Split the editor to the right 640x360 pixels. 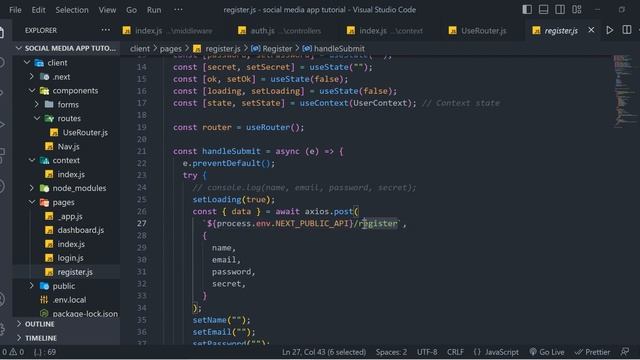point(627,30)
